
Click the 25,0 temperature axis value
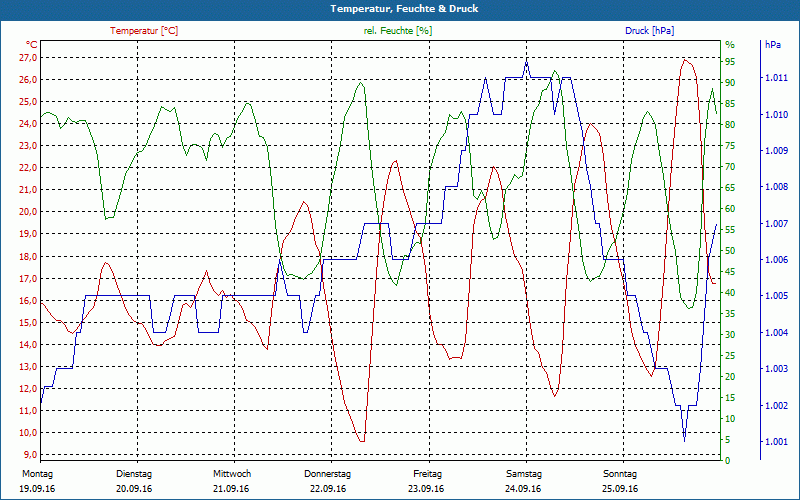click(29, 102)
